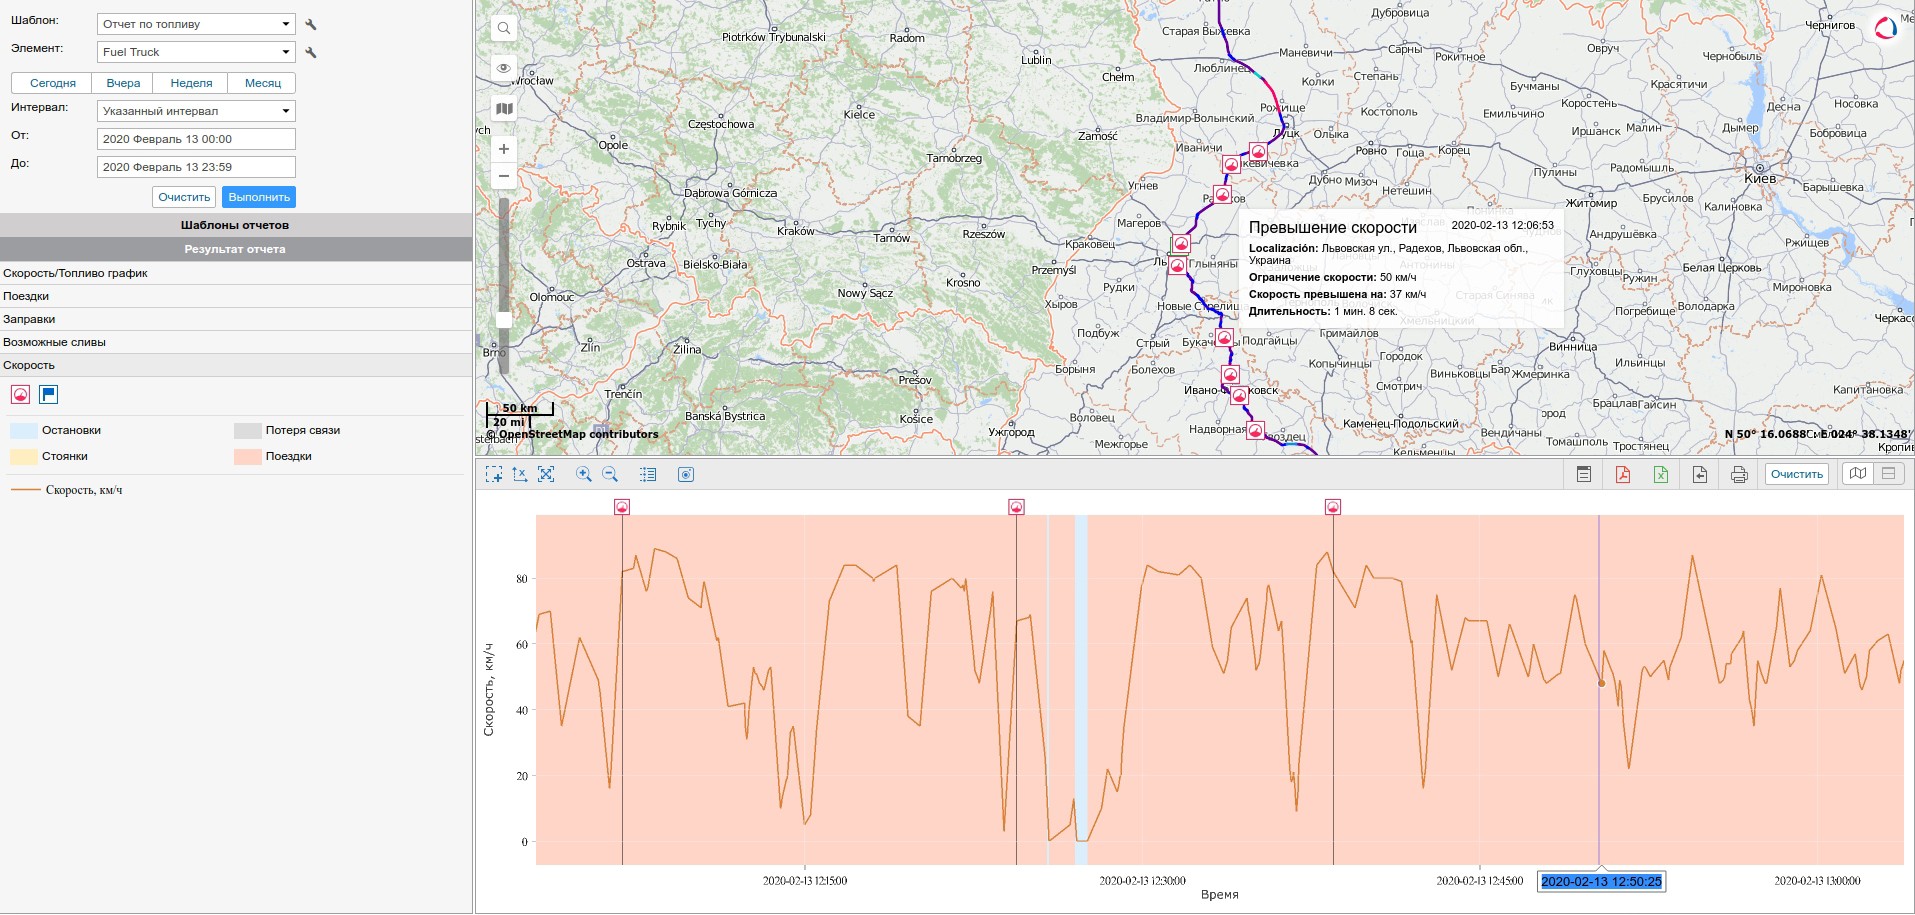Click second speeding marker above the chart
The width and height of the screenshot is (1915, 915).
[1016, 508]
